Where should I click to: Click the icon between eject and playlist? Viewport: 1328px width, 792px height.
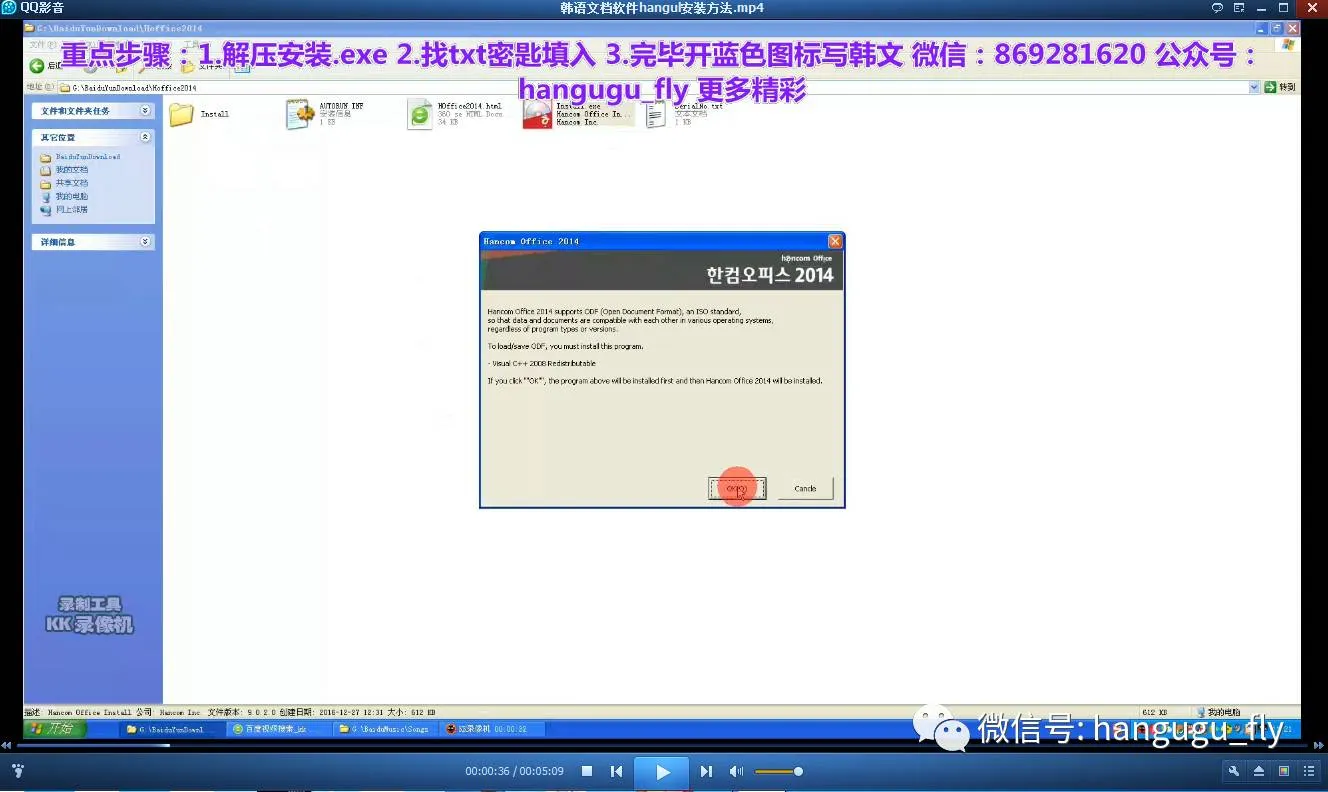pos(1284,771)
